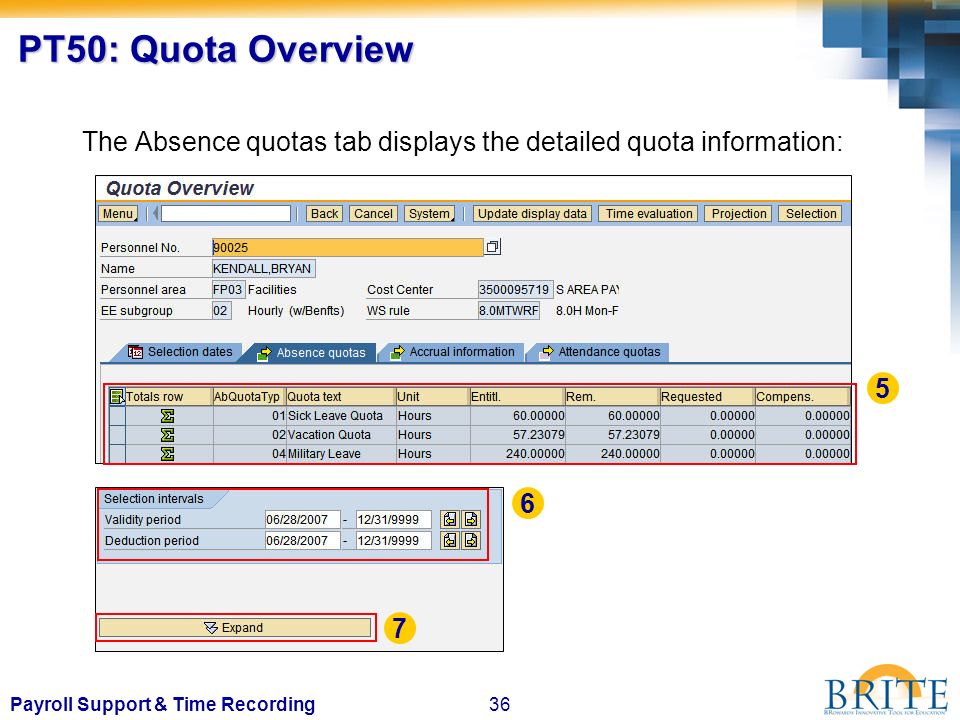Click the Personnel area code FP03
Screen dimensions: 960x720
click(x=228, y=290)
